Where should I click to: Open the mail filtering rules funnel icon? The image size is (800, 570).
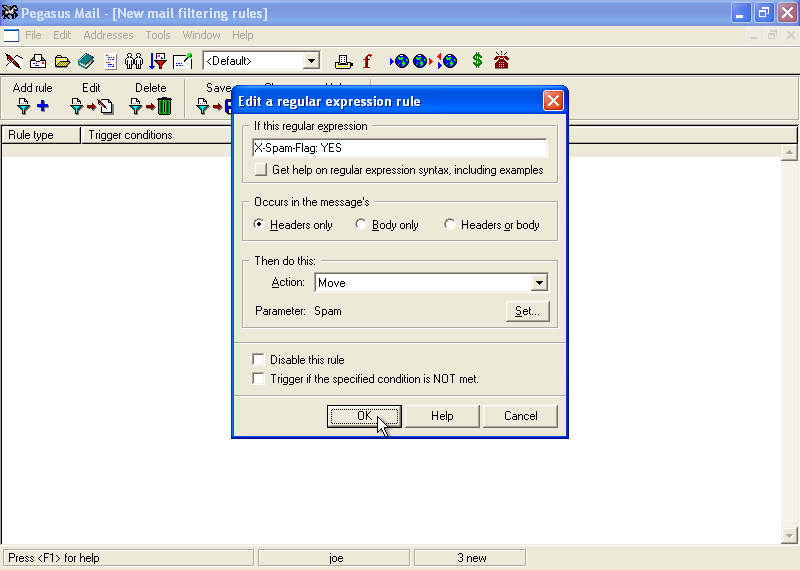(x=158, y=61)
